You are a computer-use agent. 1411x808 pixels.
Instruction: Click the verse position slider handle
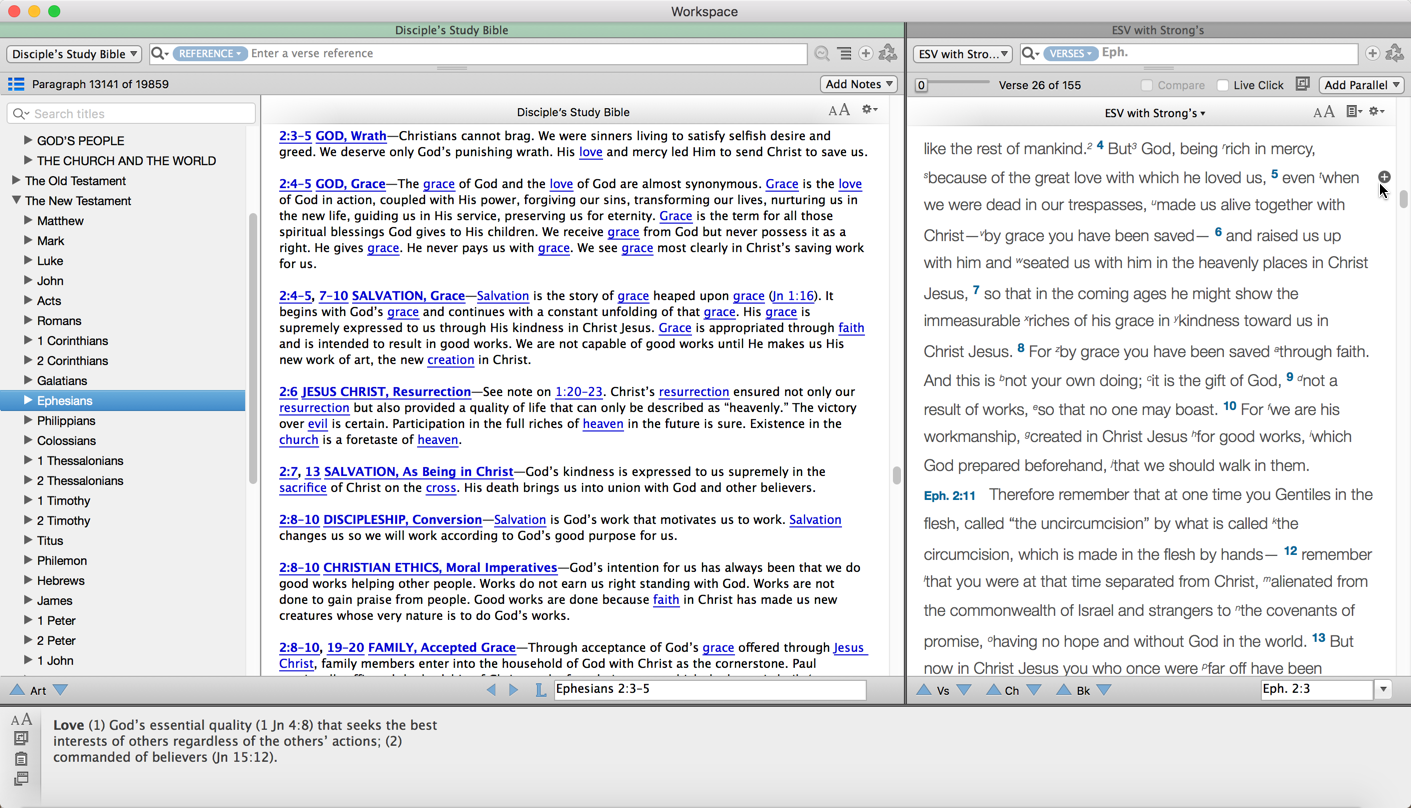(922, 85)
